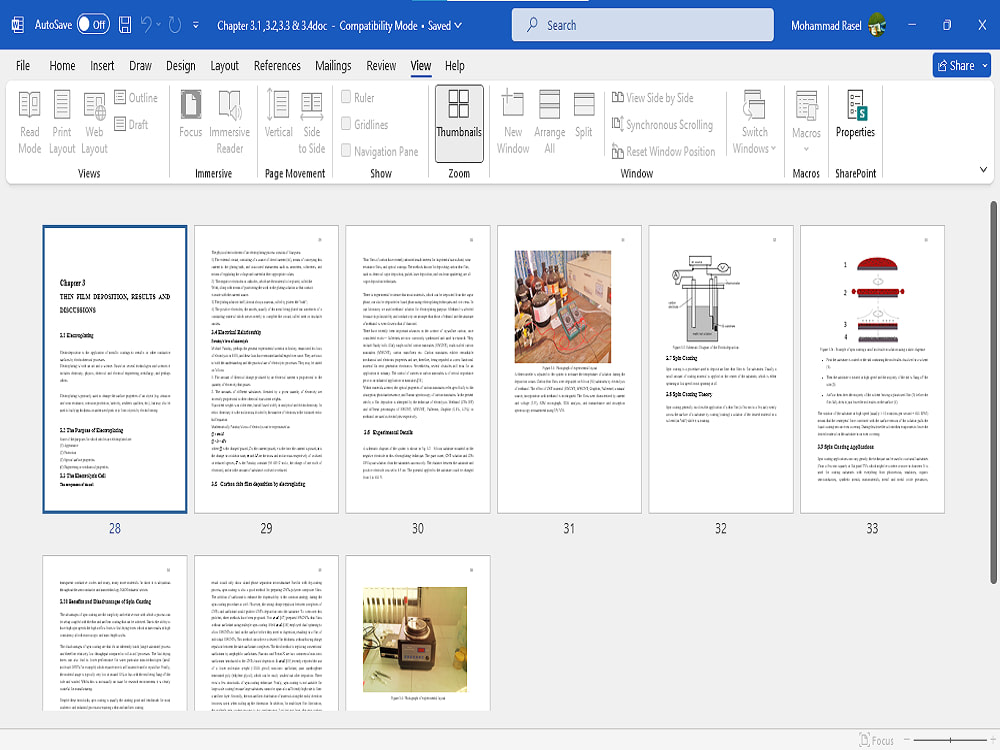1000x750 pixels.
Task: Open the Switch Windows dropdown
Action: tap(754, 122)
